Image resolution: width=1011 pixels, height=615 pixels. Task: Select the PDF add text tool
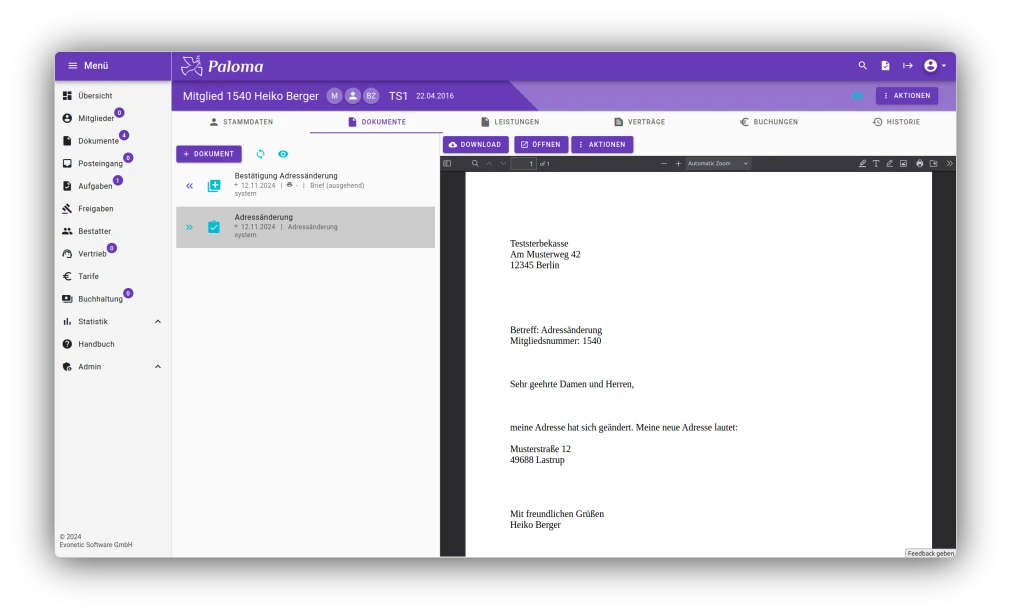[876, 163]
